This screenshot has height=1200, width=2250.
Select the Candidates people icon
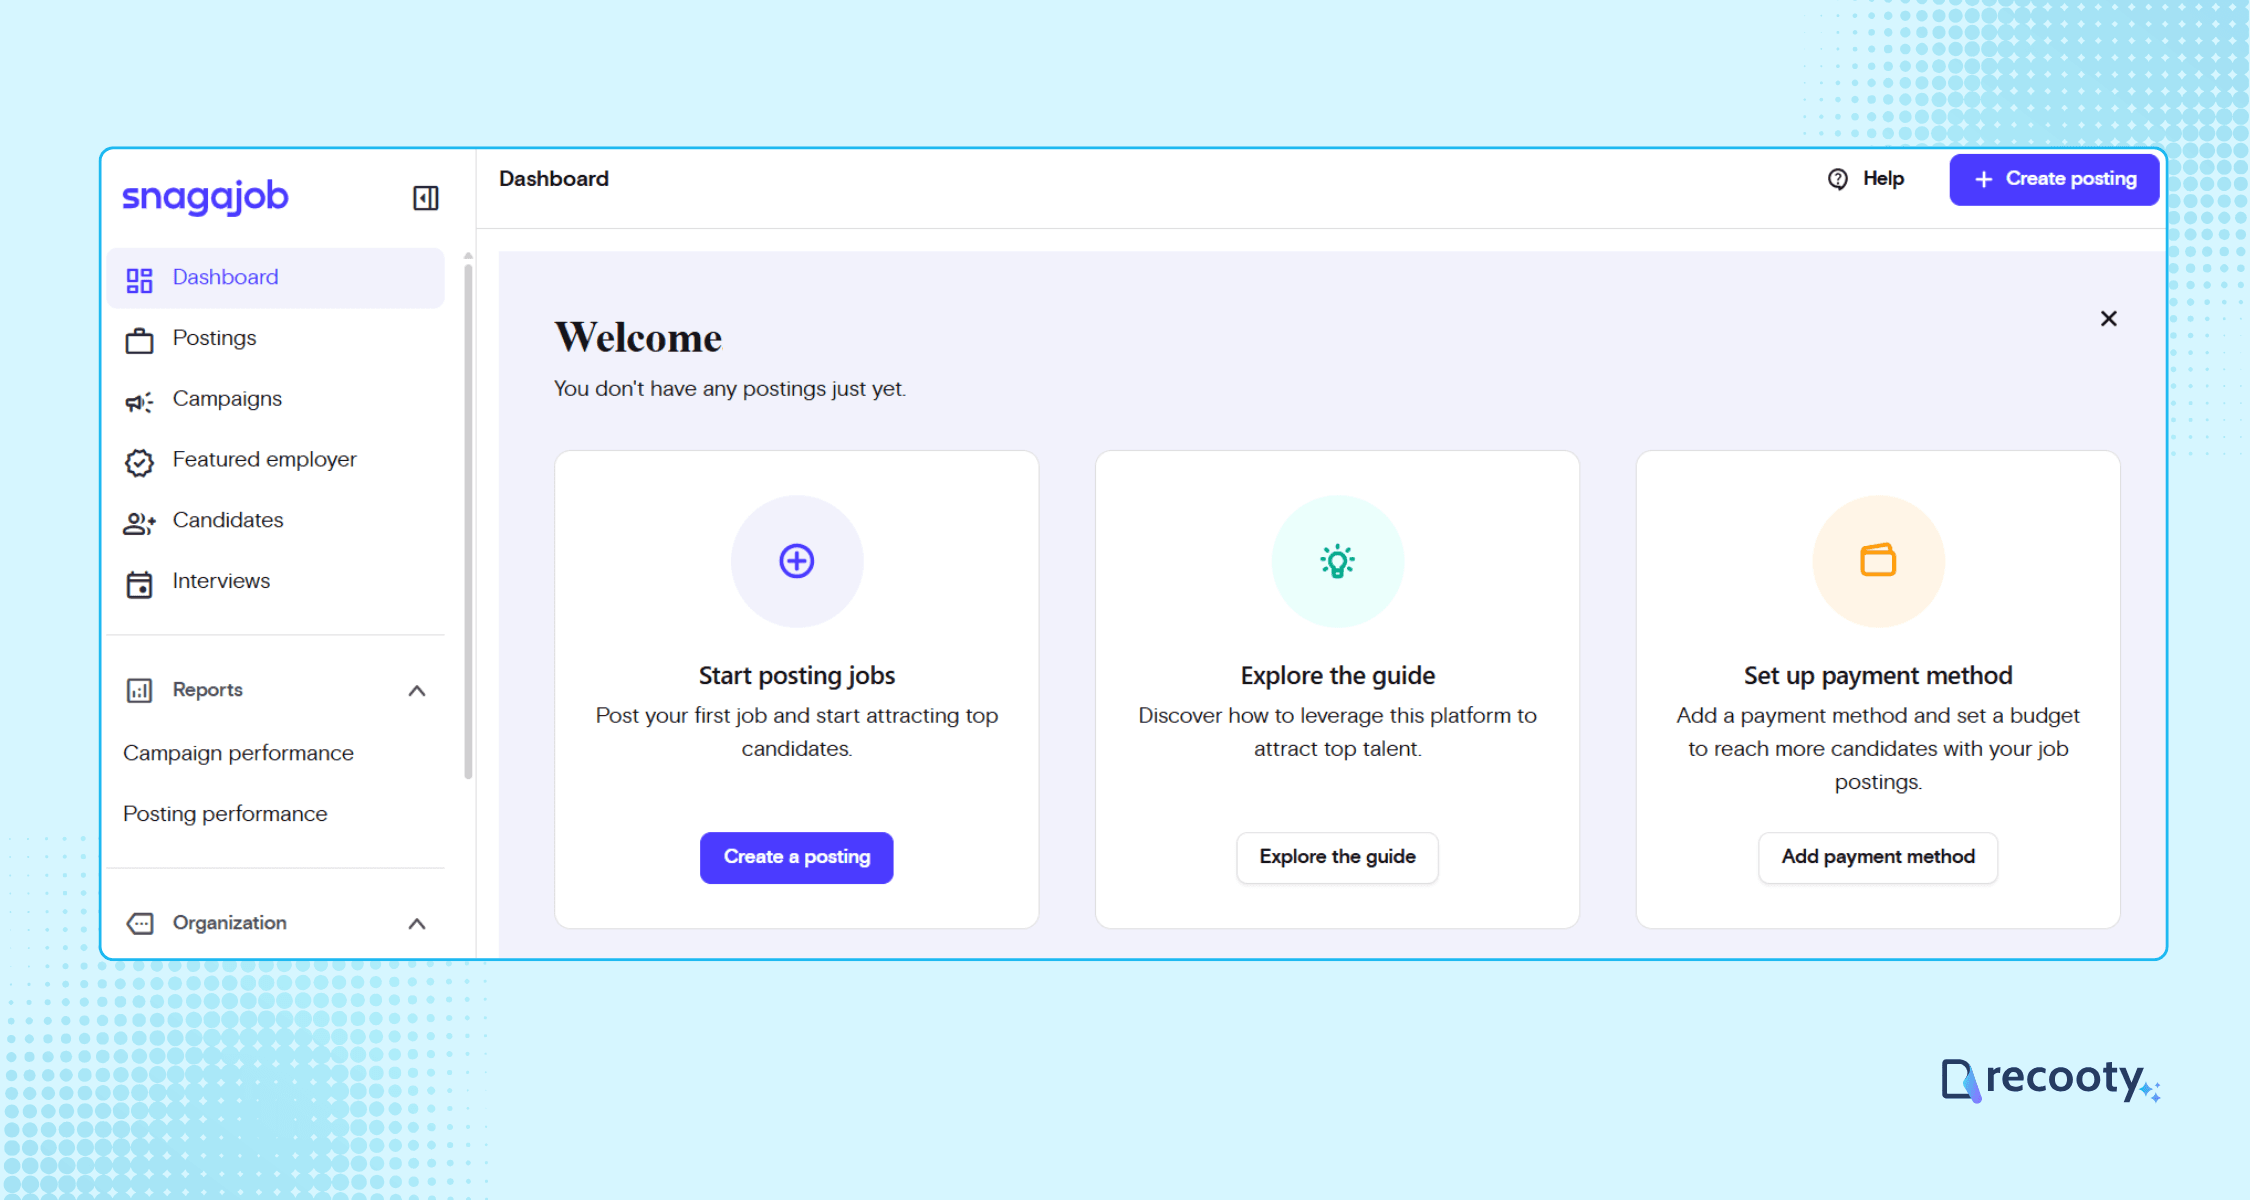click(x=139, y=521)
